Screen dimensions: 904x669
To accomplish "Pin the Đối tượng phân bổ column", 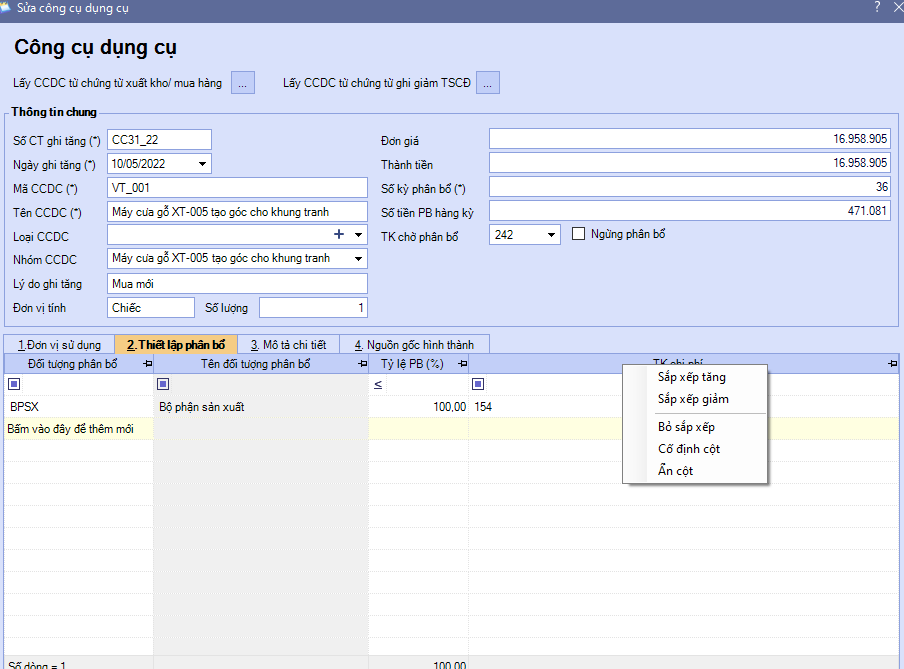I will [148, 364].
